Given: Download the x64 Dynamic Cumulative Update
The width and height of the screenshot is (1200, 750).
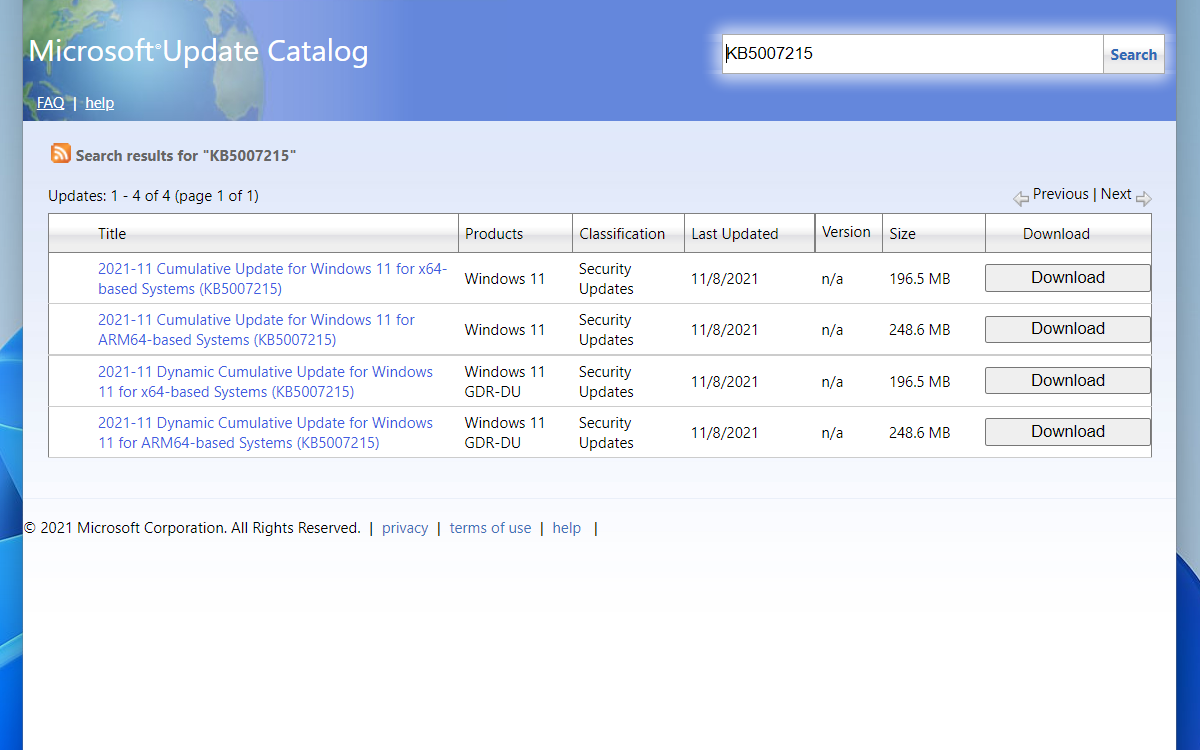Looking at the screenshot, I should click(x=1067, y=381).
